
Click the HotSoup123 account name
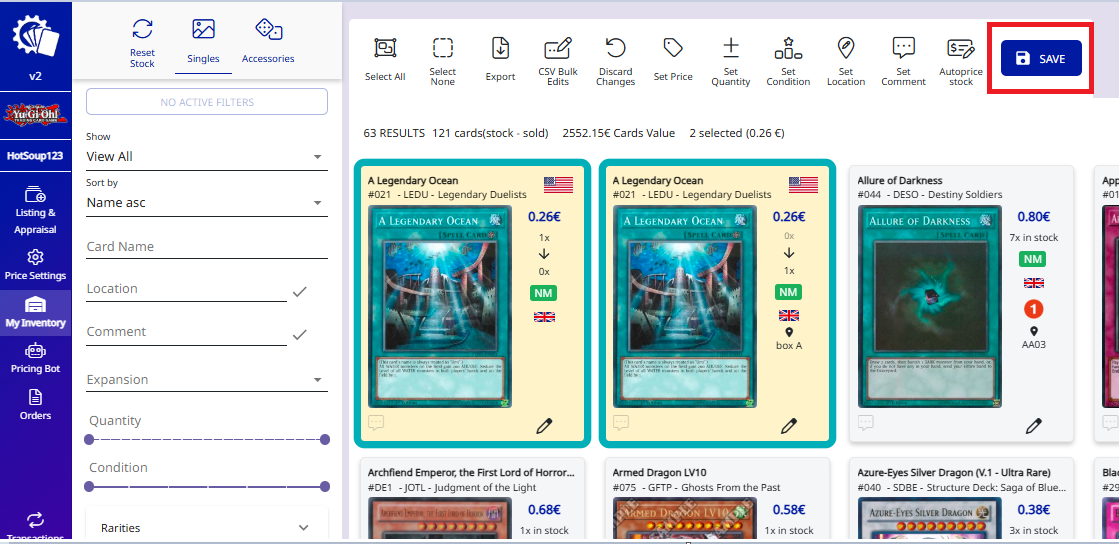(36, 156)
